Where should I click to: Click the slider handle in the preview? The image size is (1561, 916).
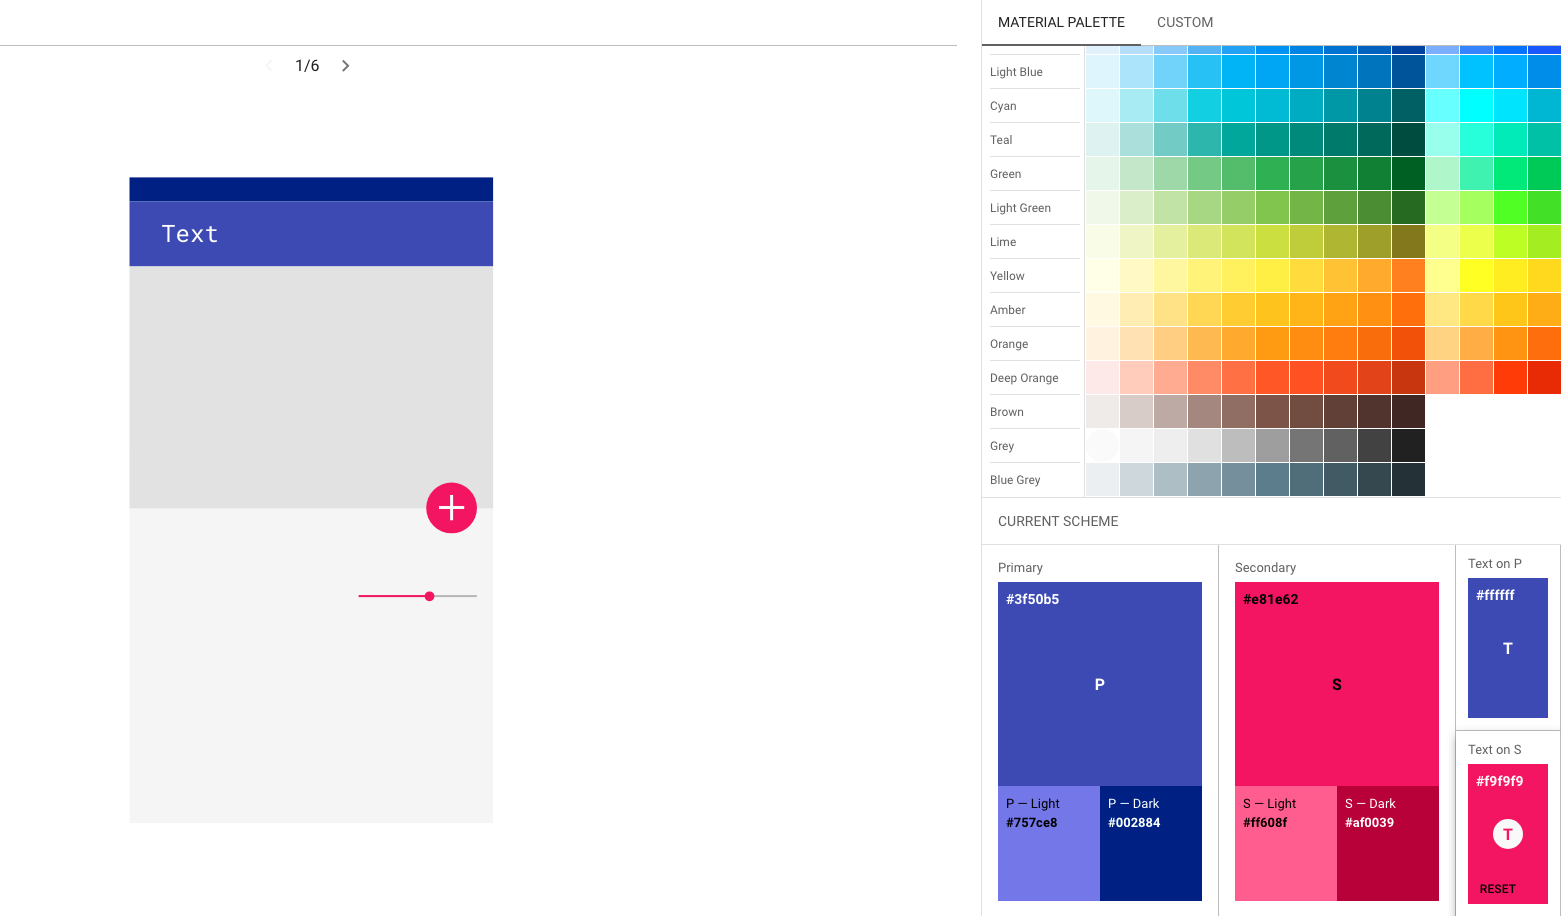point(429,596)
